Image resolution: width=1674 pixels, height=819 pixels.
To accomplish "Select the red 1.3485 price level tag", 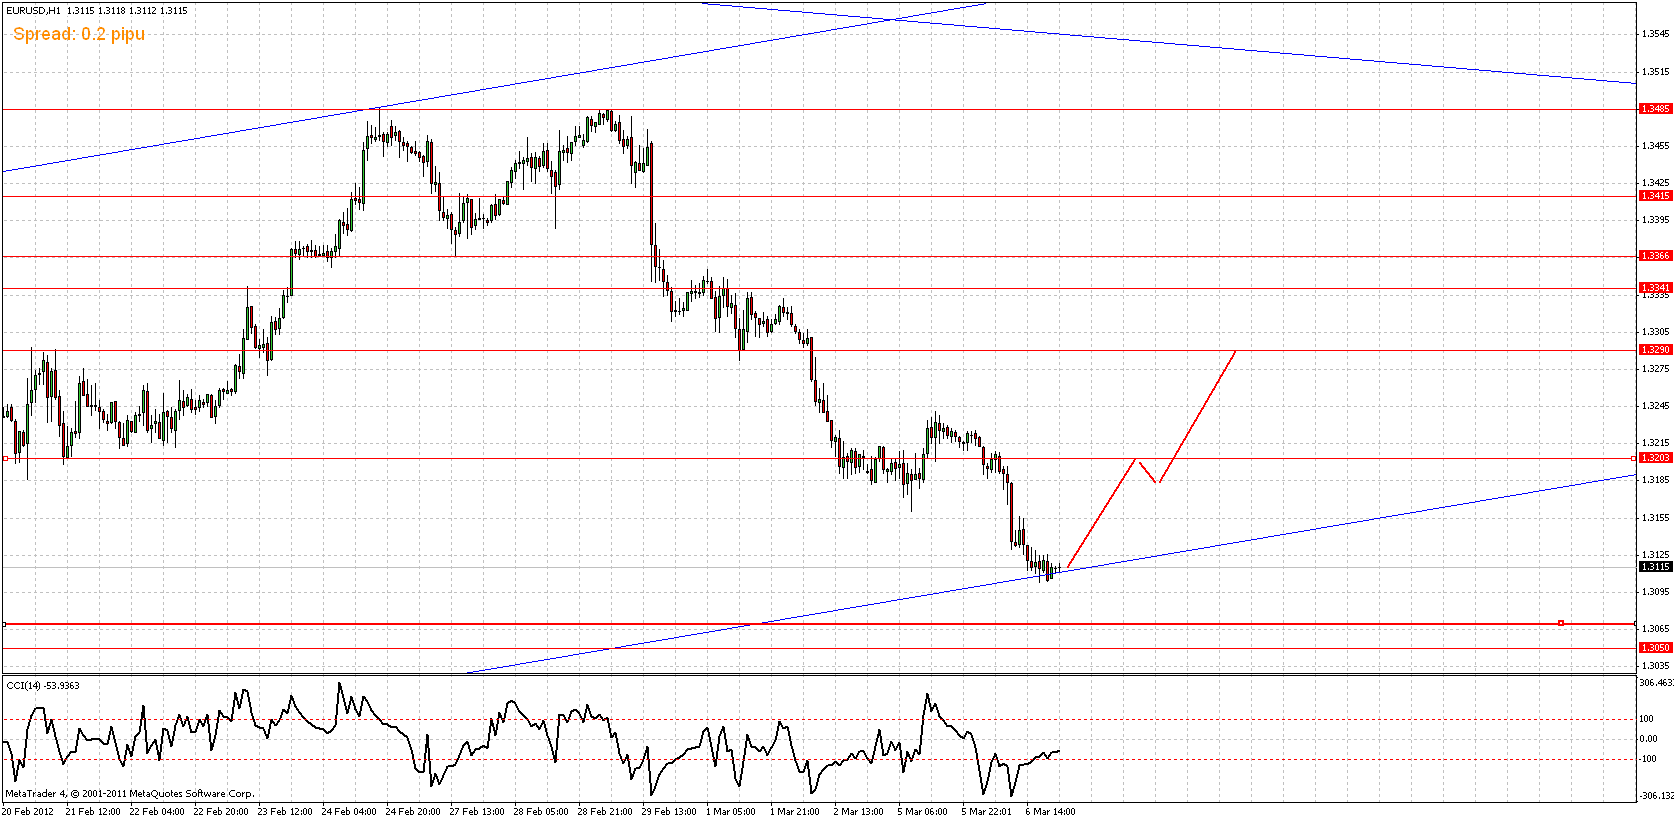I will (1655, 109).
